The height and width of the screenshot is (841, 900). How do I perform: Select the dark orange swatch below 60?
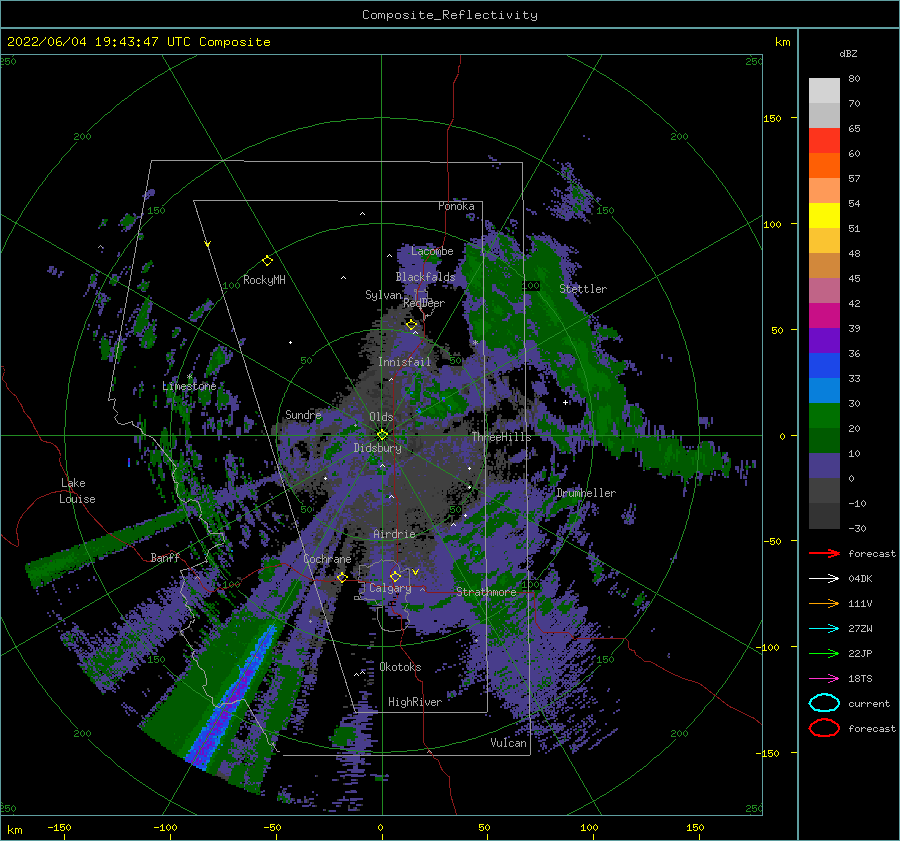click(x=824, y=165)
